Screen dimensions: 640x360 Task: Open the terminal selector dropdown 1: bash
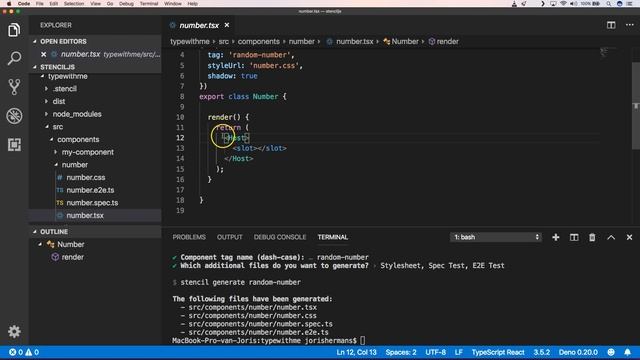tap(496, 237)
